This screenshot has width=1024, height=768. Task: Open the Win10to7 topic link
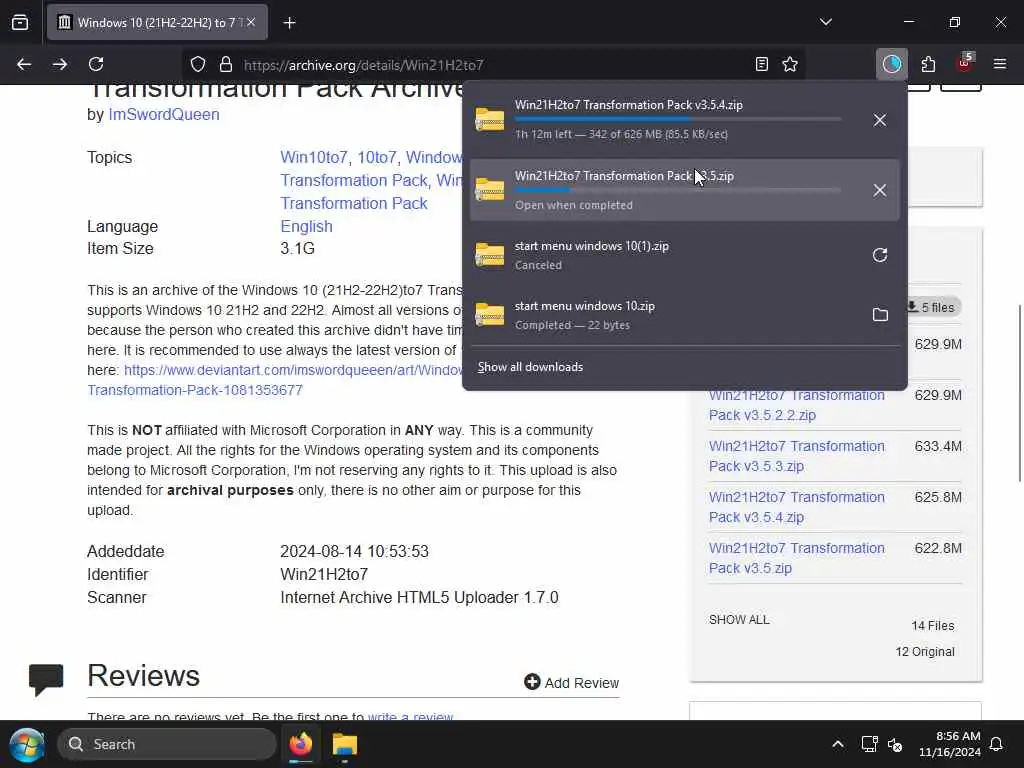coord(313,157)
